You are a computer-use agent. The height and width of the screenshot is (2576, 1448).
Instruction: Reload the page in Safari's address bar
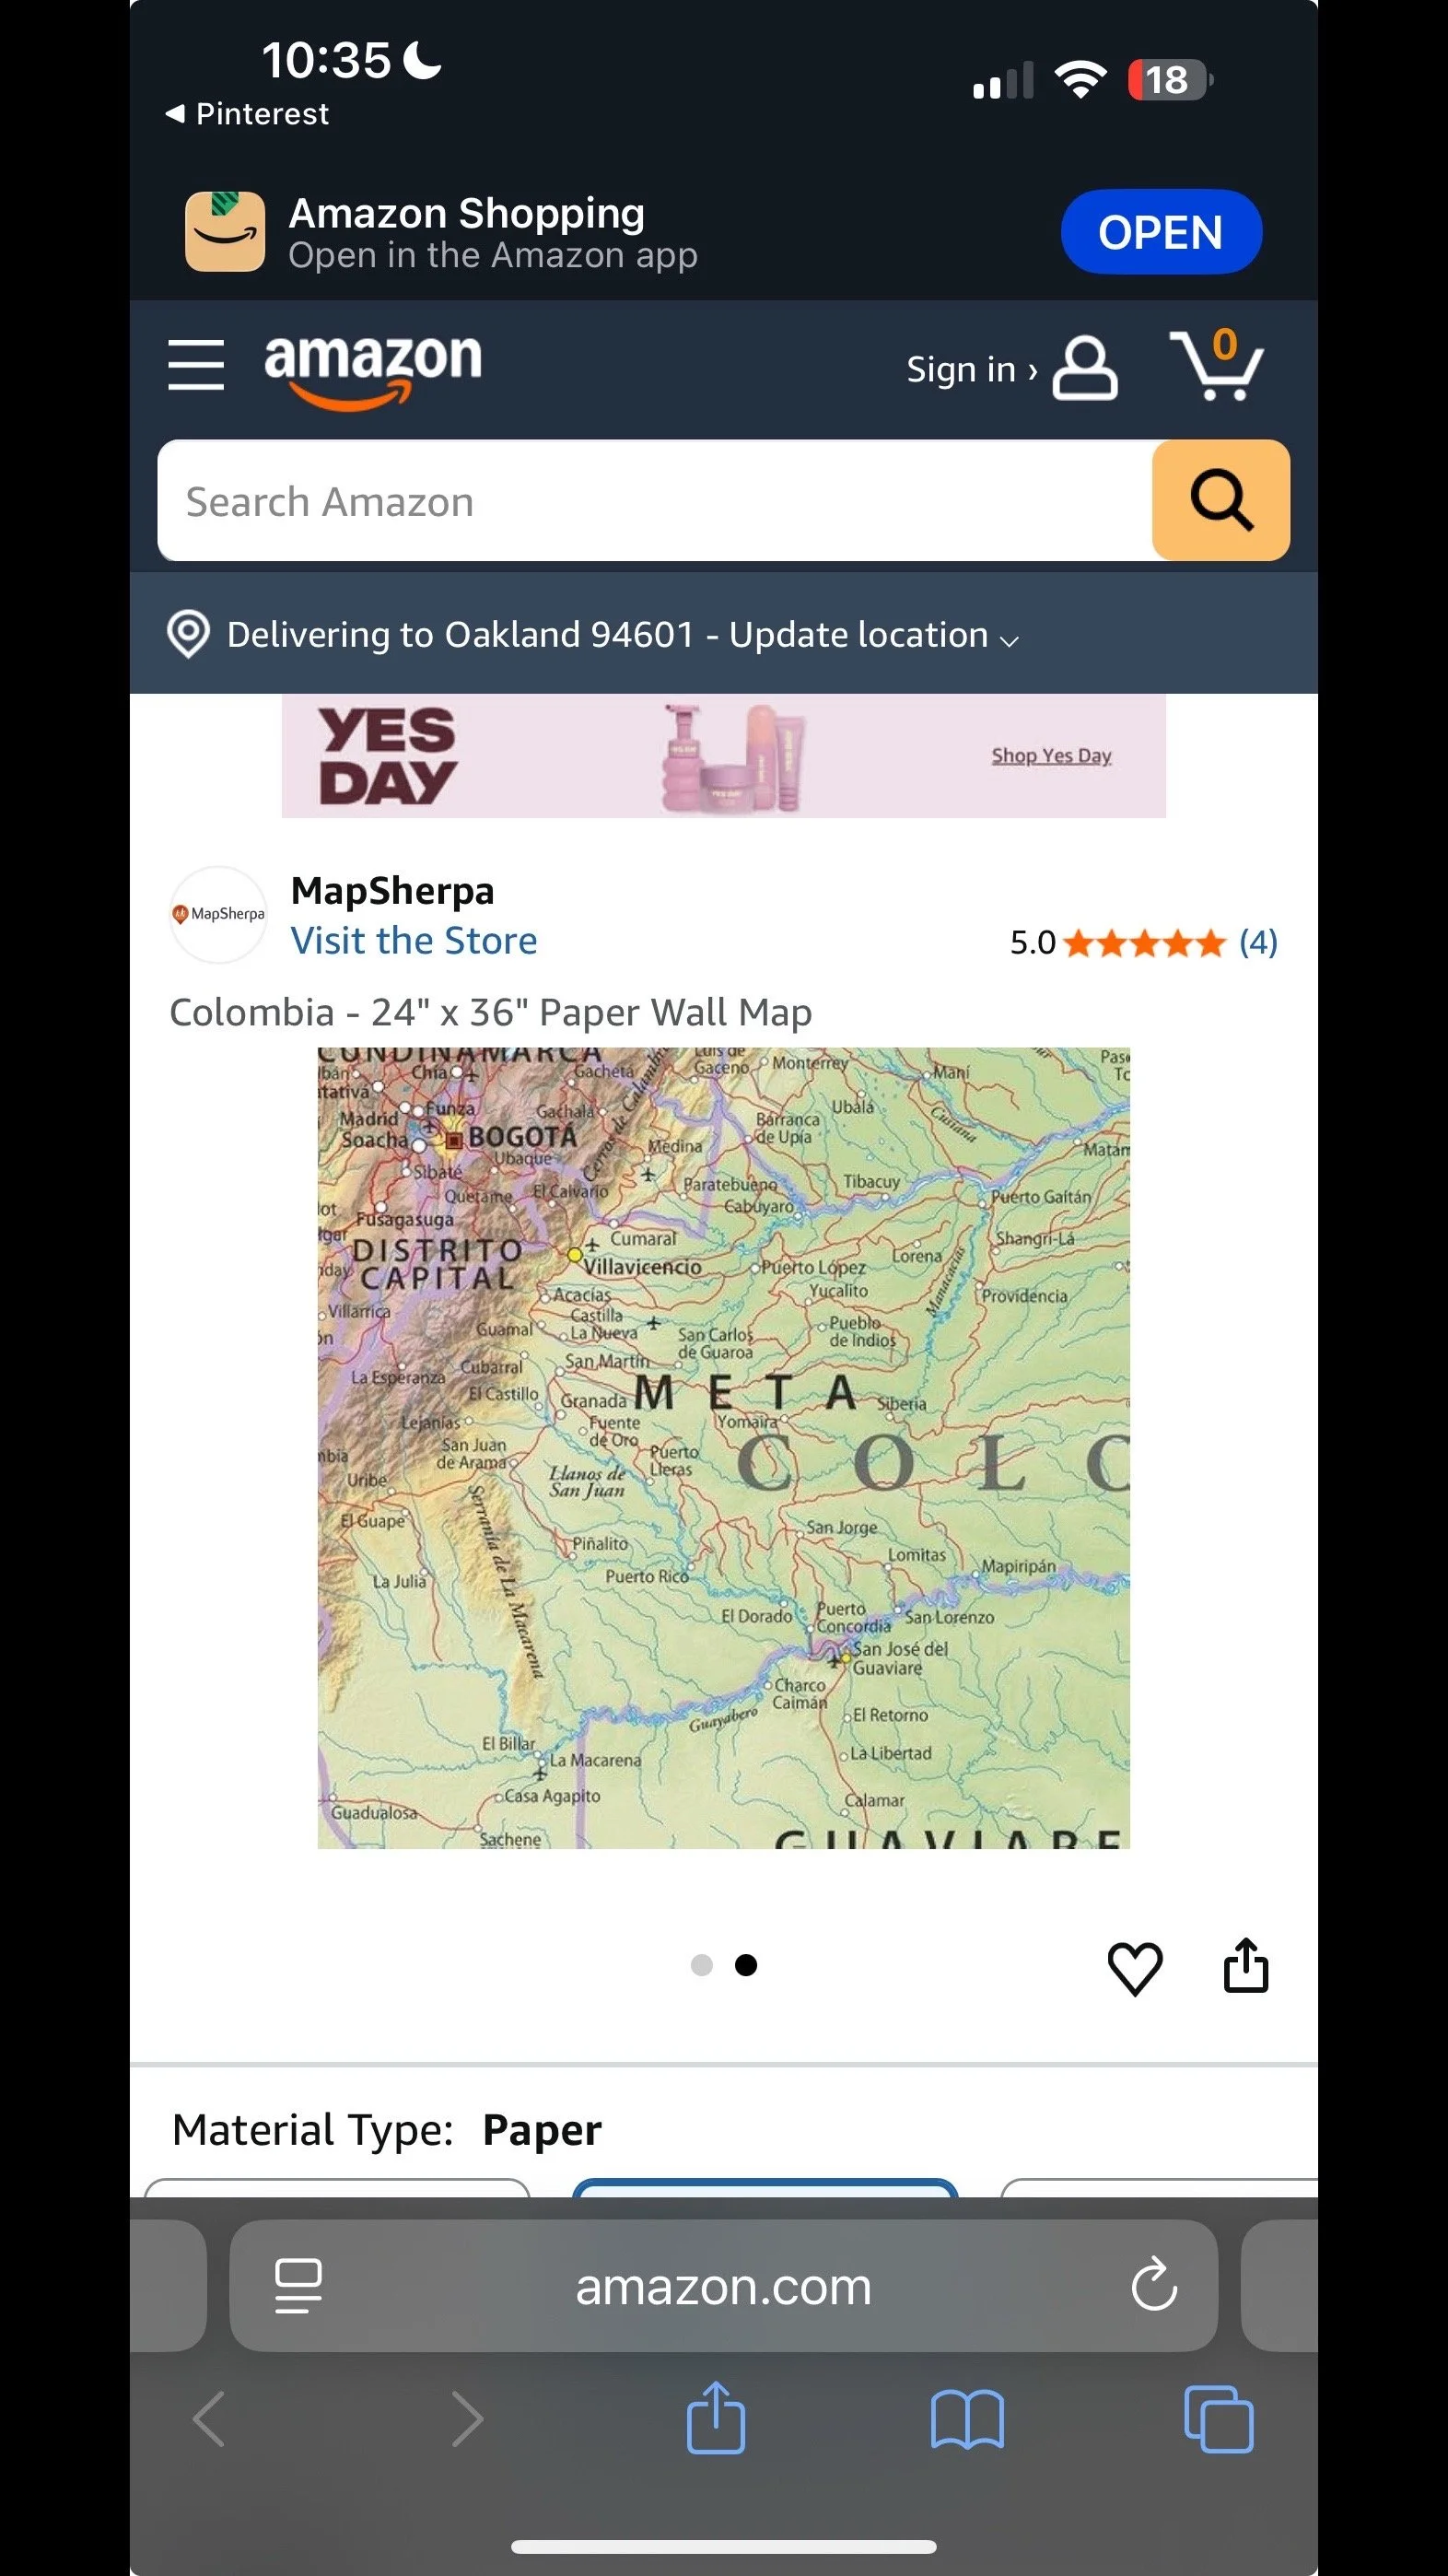click(1154, 2285)
